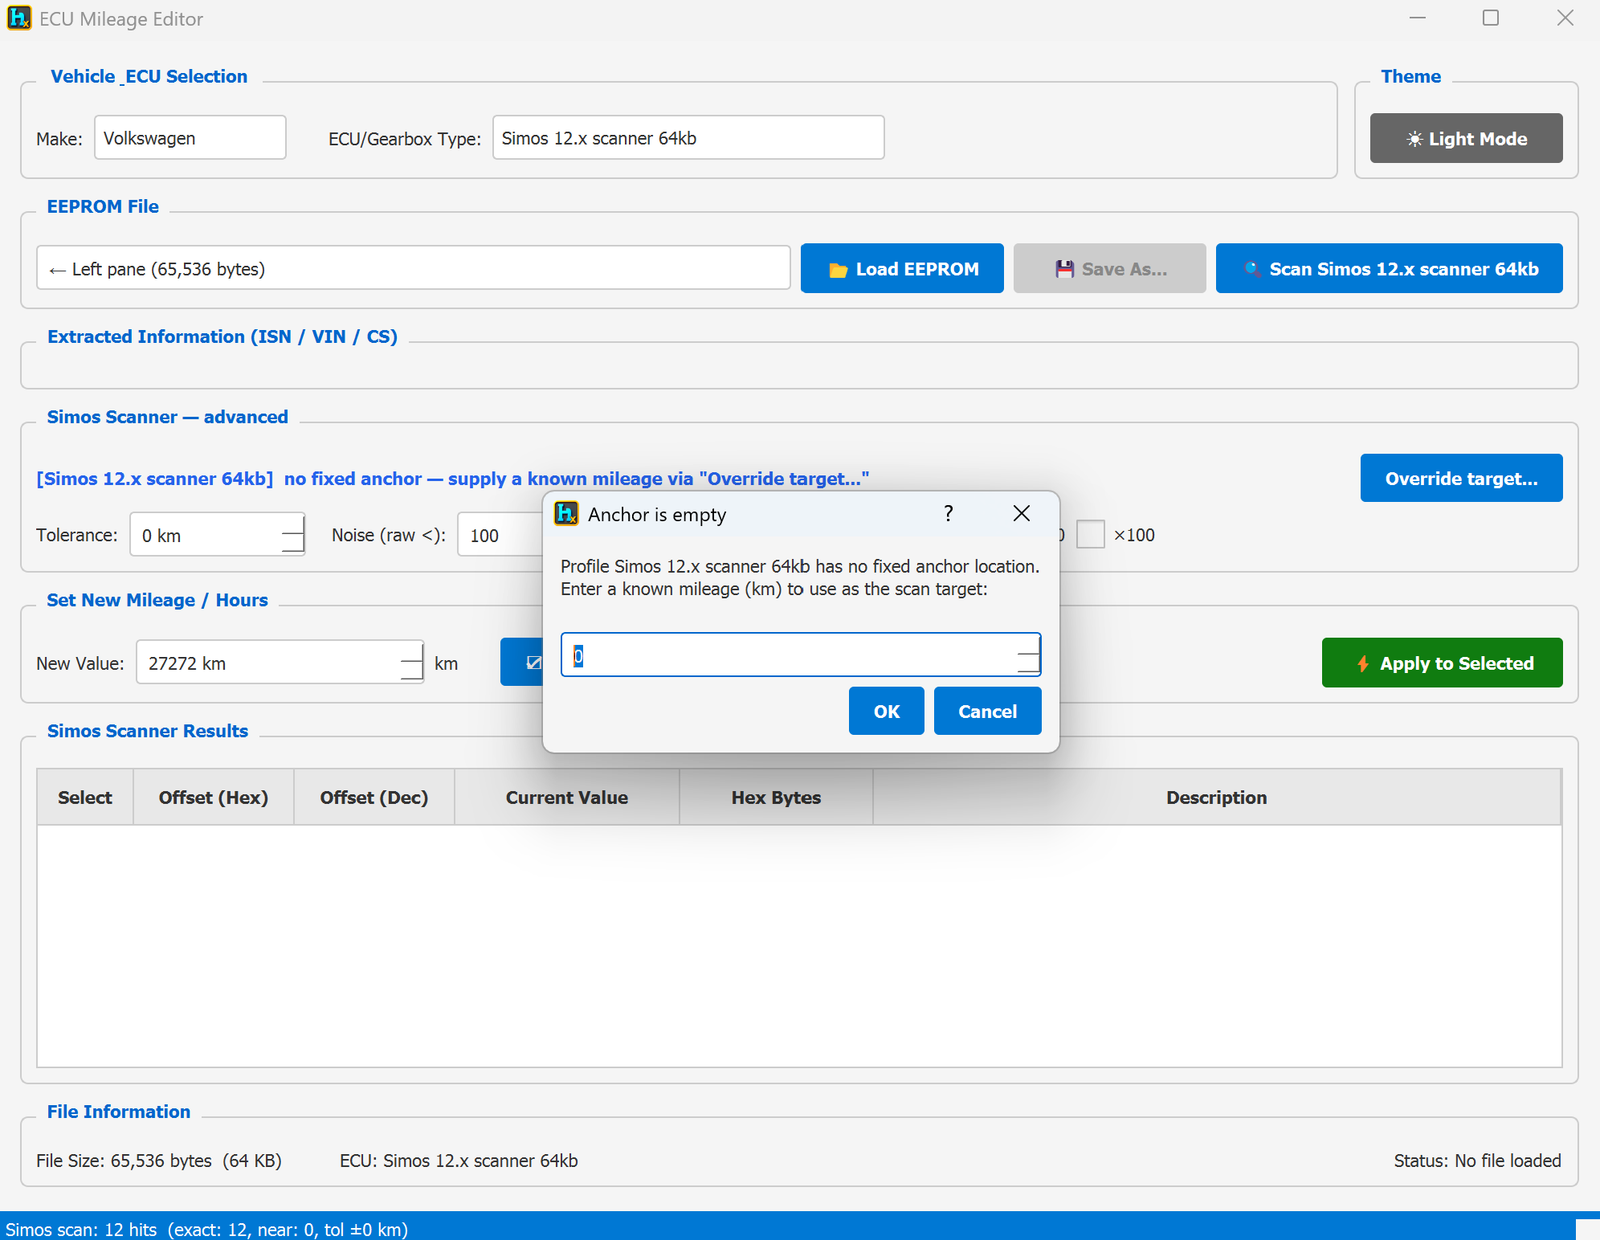Click the floppy disk icon on Save As
Viewport: 1600px width, 1240px height.
[1065, 269]
